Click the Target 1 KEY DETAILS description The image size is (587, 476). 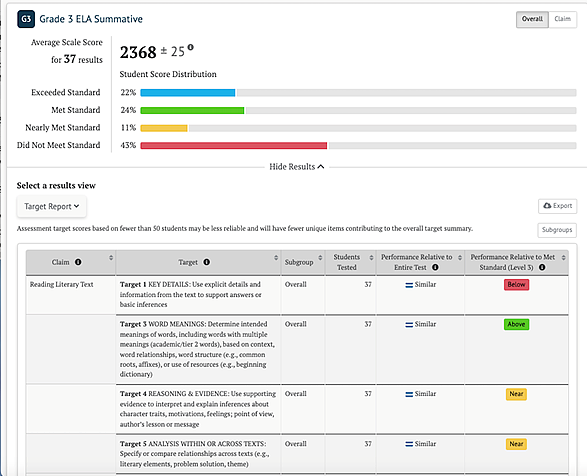click(x=191, y=294)
